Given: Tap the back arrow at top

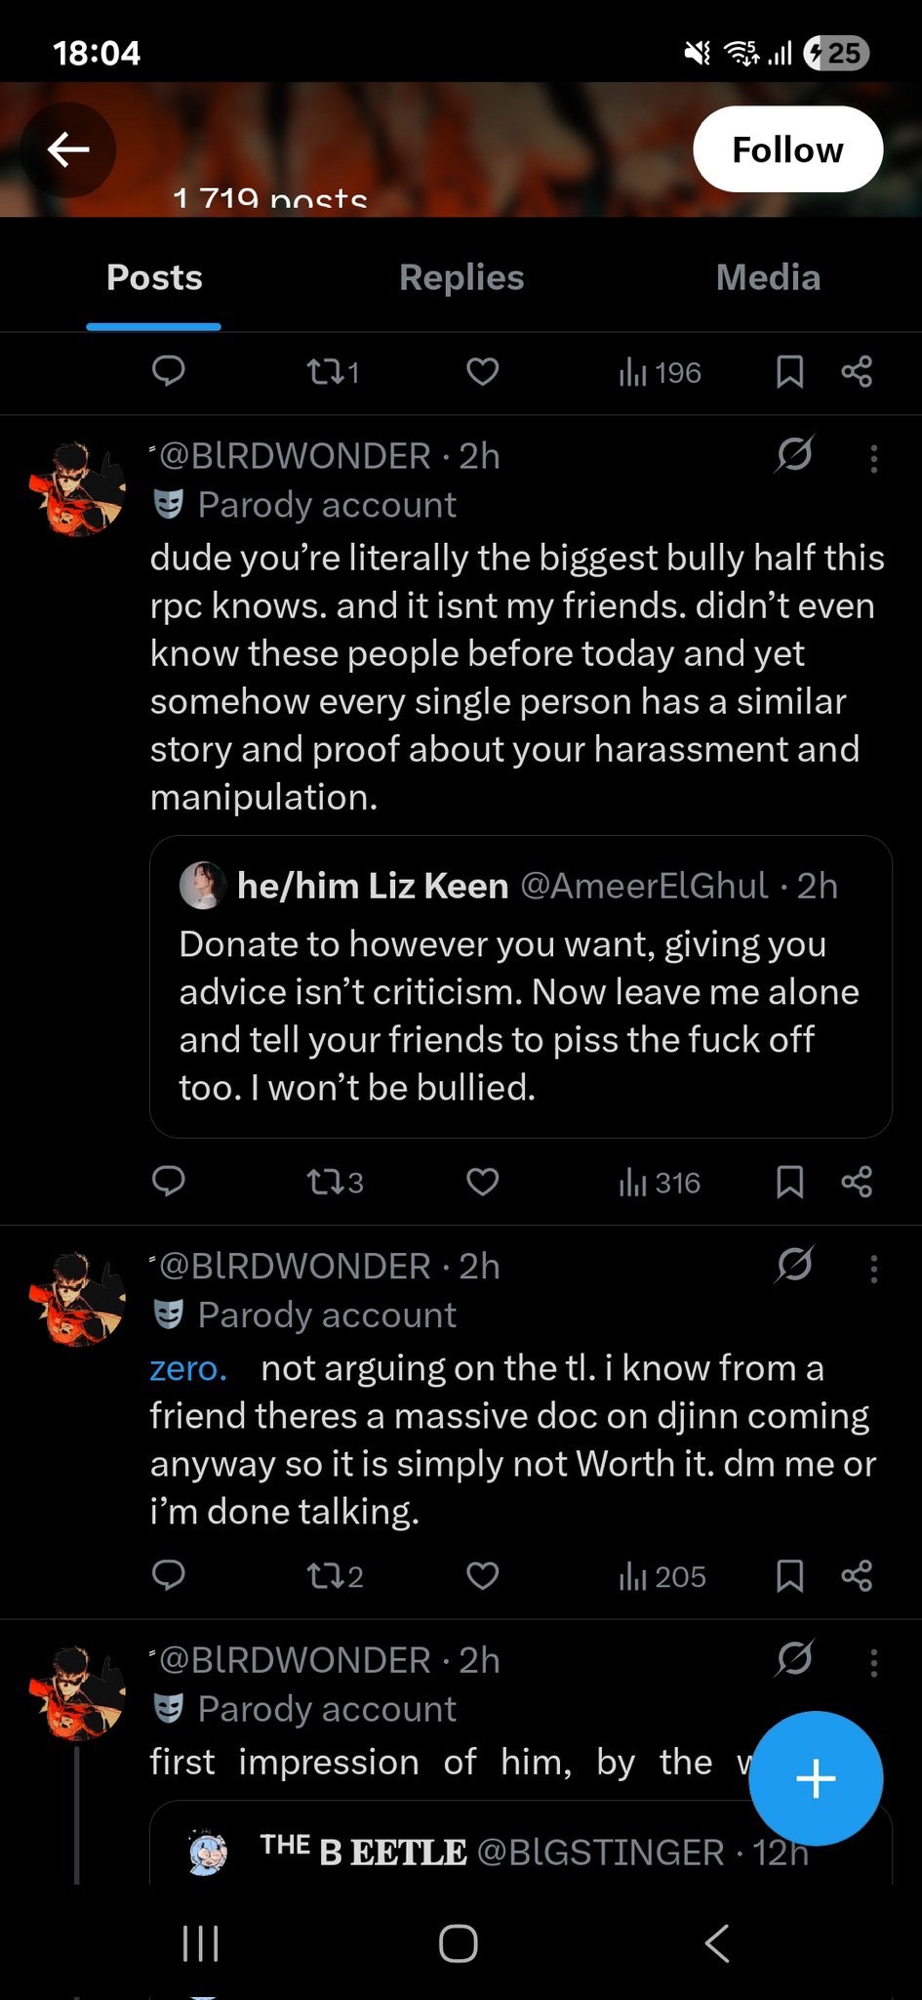Looking at the screenshot, I should (x=68, y=150).
